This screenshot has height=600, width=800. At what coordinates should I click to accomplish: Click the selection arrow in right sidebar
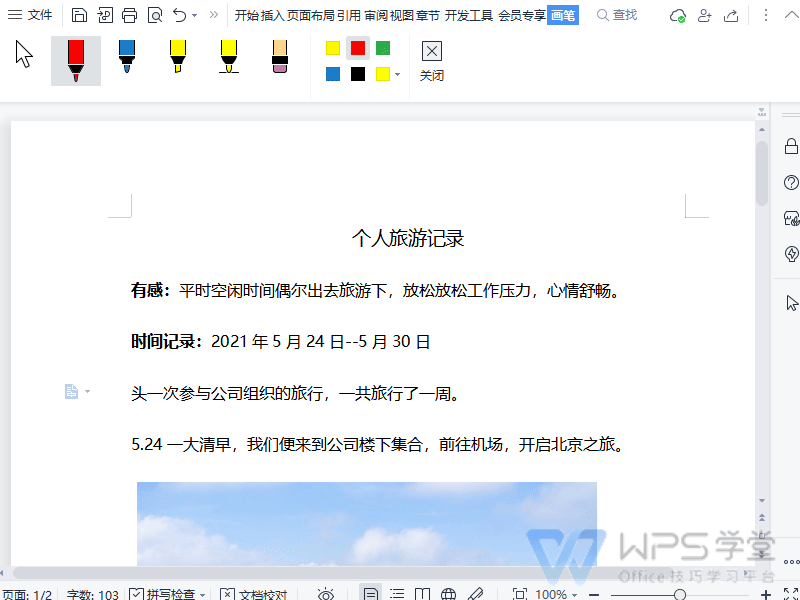[x=792, y=303]
